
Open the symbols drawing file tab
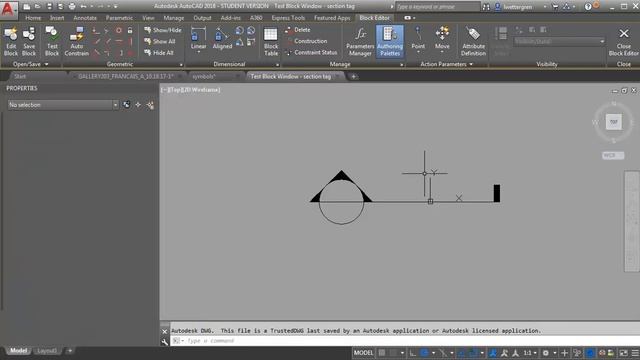pos(203,76)
